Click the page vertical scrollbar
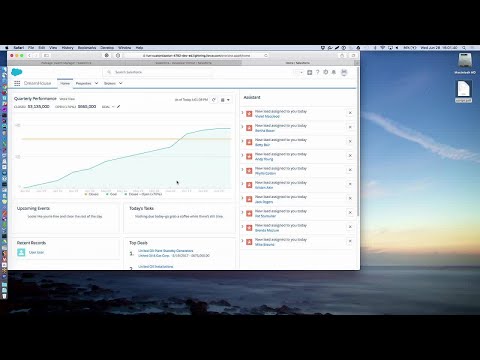 tap(358, 142)
